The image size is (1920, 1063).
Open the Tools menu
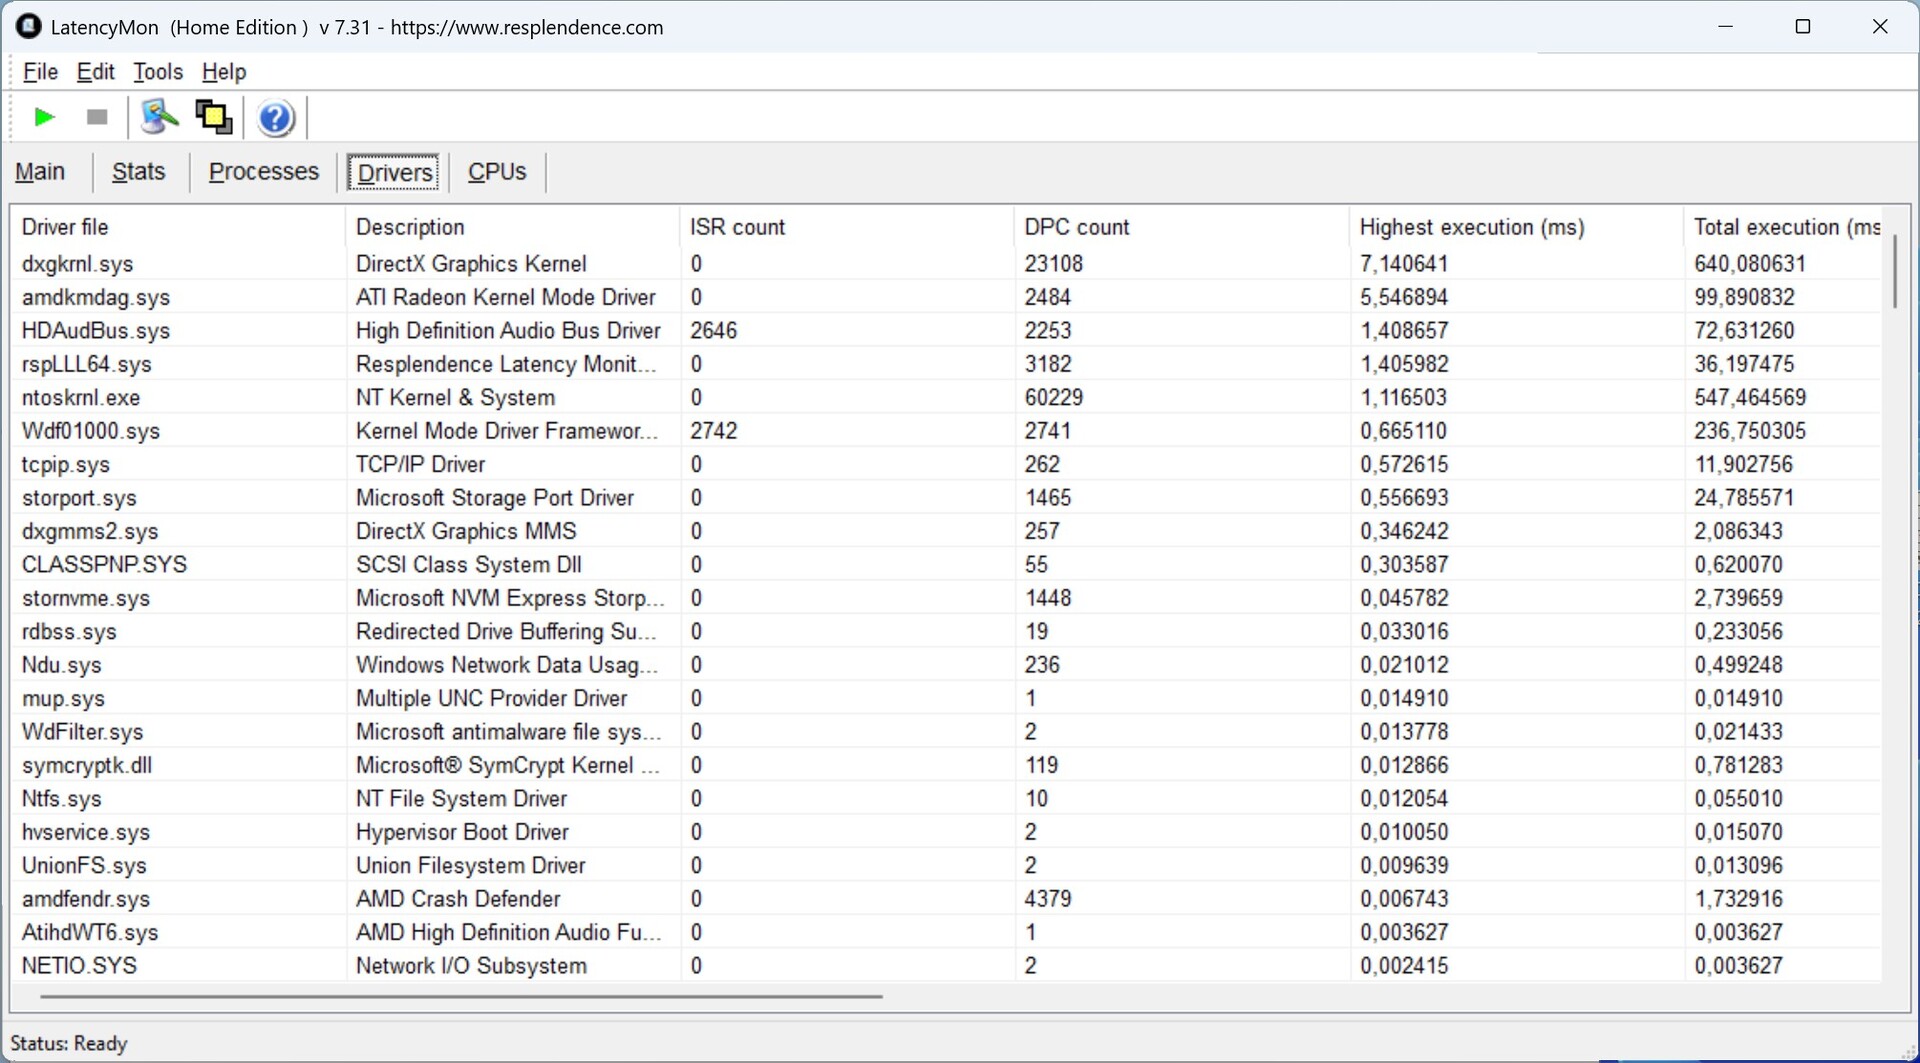(x=158, y=72)
